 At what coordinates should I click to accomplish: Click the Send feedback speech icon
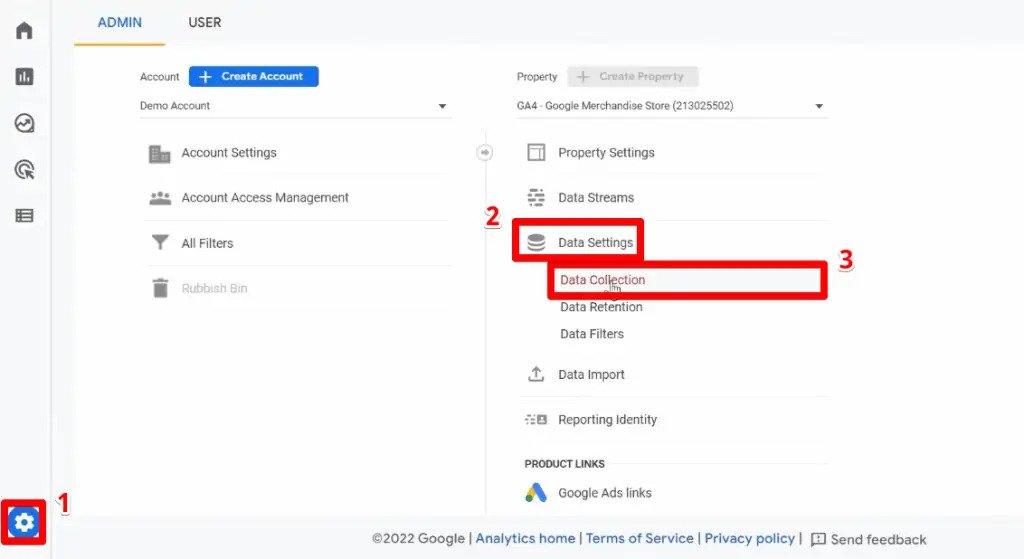[818, 539]
